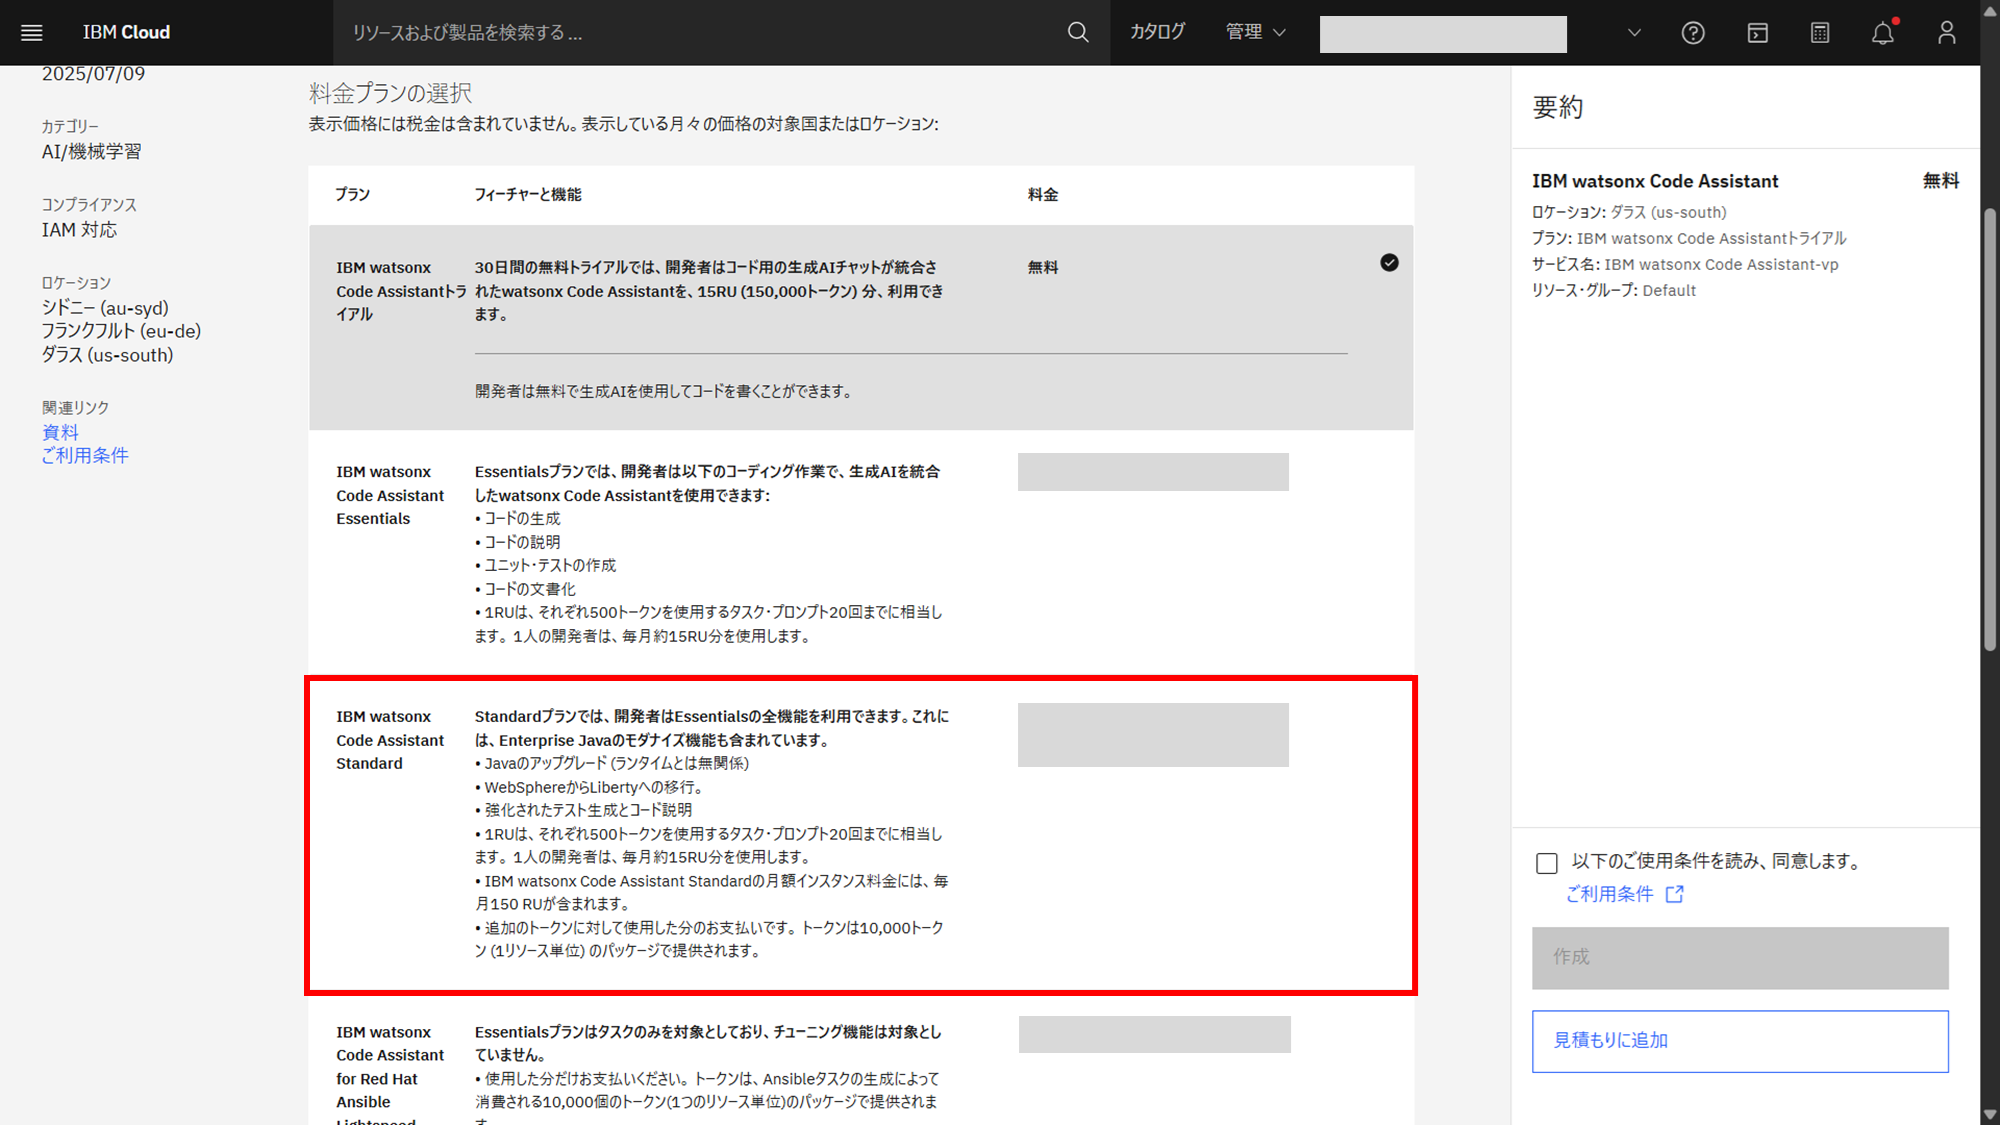Click the search magnifier icon
The image size is (2000, 1125).
pos(1077,33)
